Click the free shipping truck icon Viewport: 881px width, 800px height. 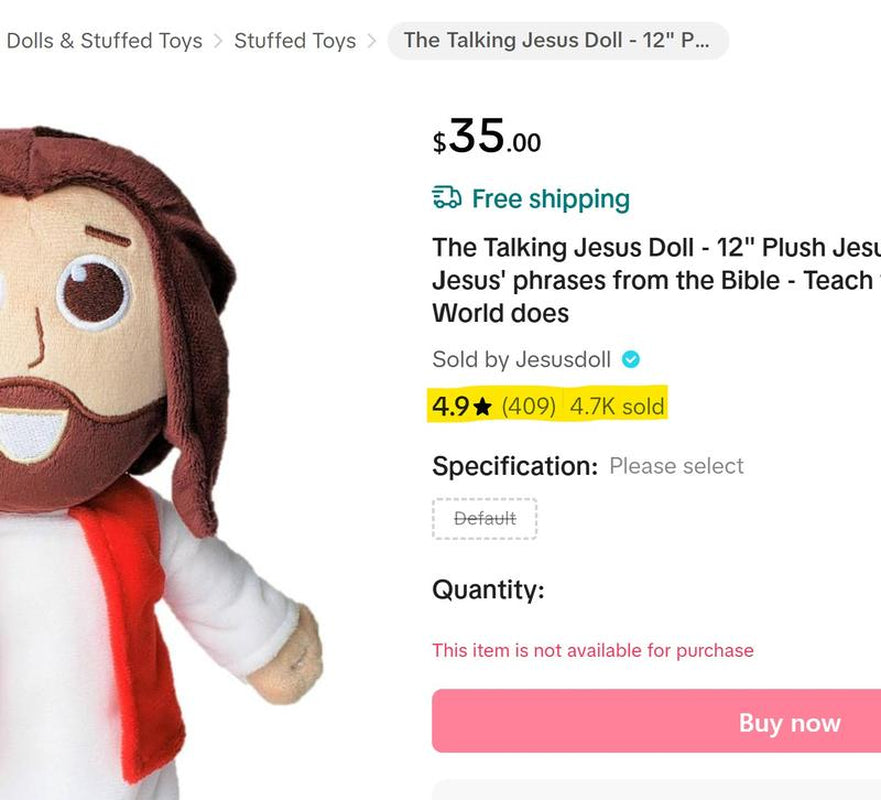pyautogui.click(x=447, y=199)
